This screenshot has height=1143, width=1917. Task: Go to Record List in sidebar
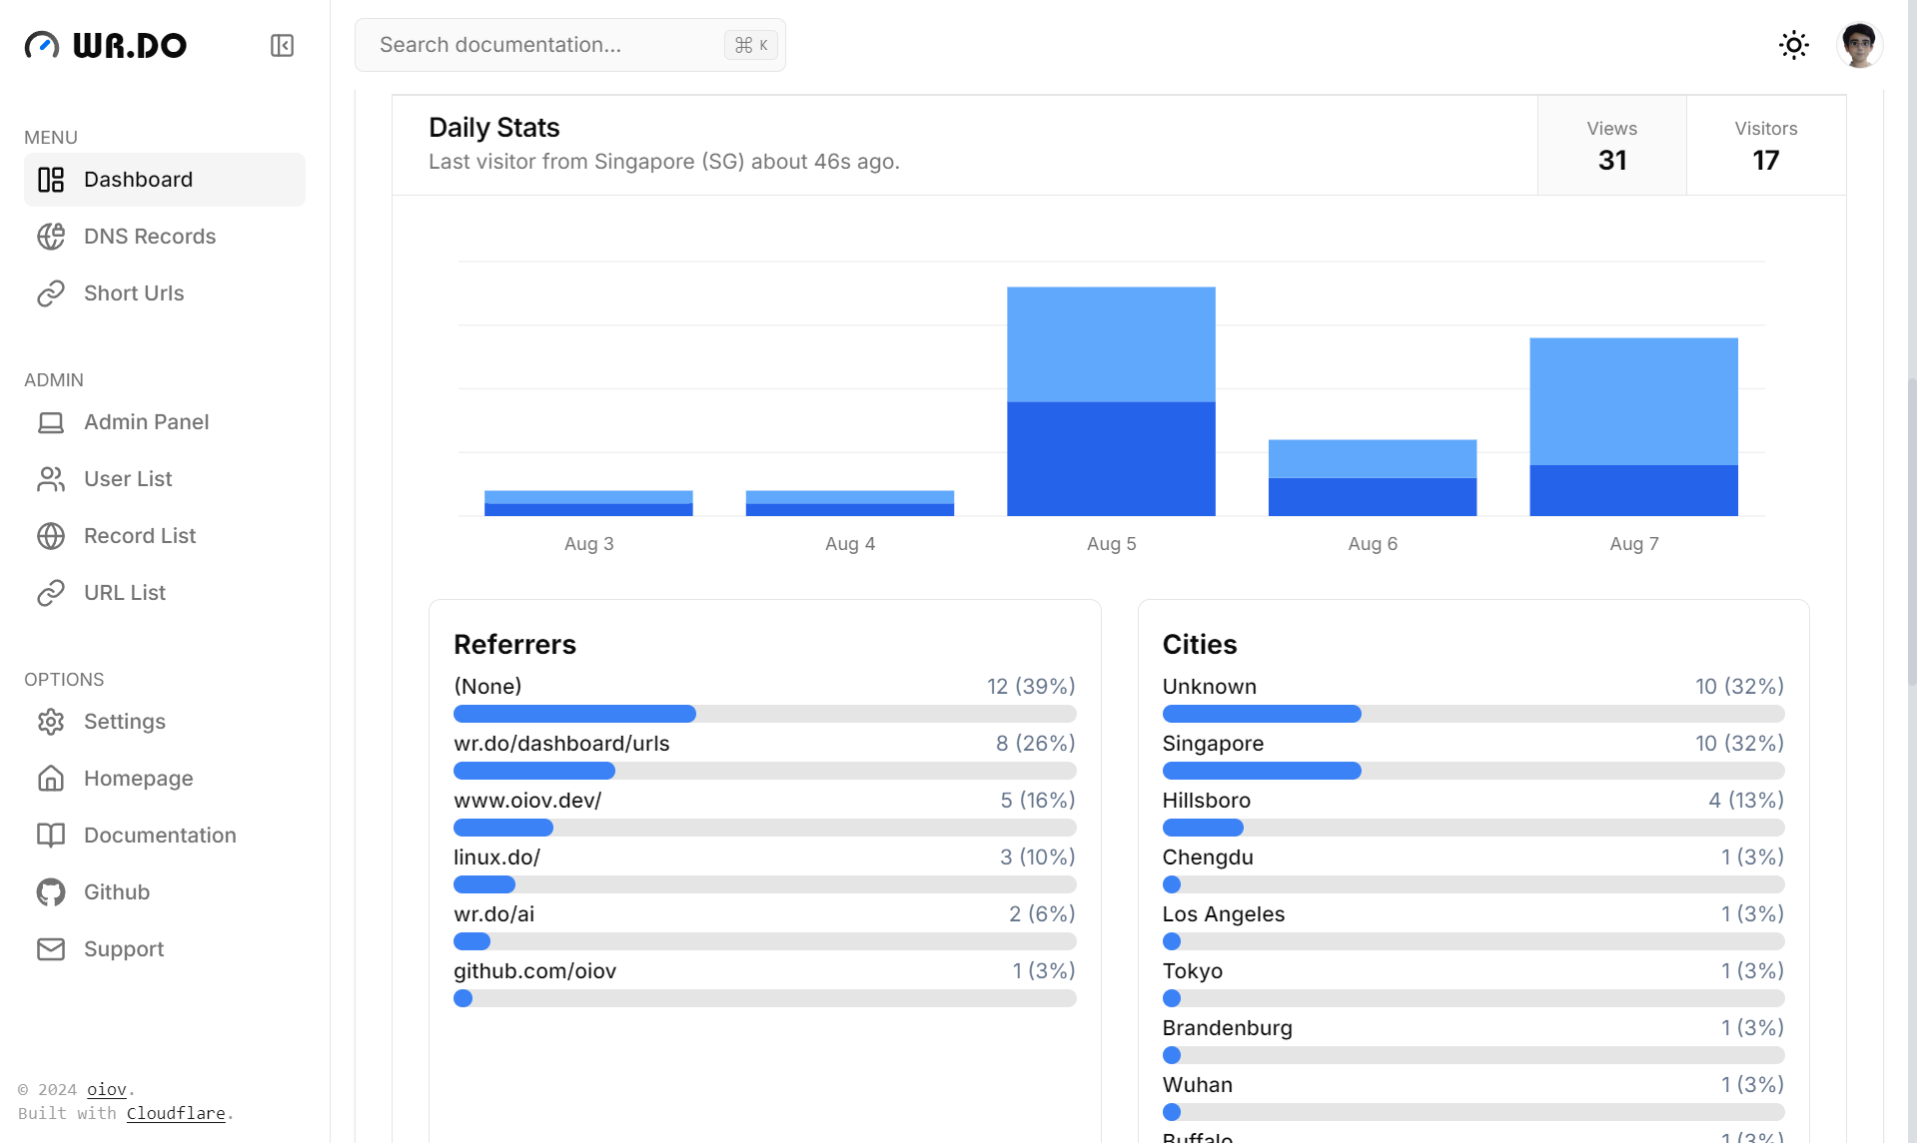[139, 536]
